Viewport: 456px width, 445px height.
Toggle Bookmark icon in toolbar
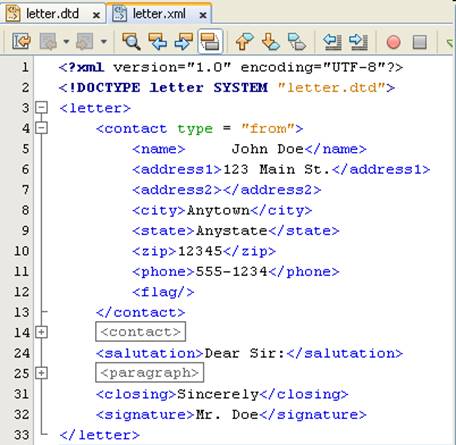tap(297, 42)
